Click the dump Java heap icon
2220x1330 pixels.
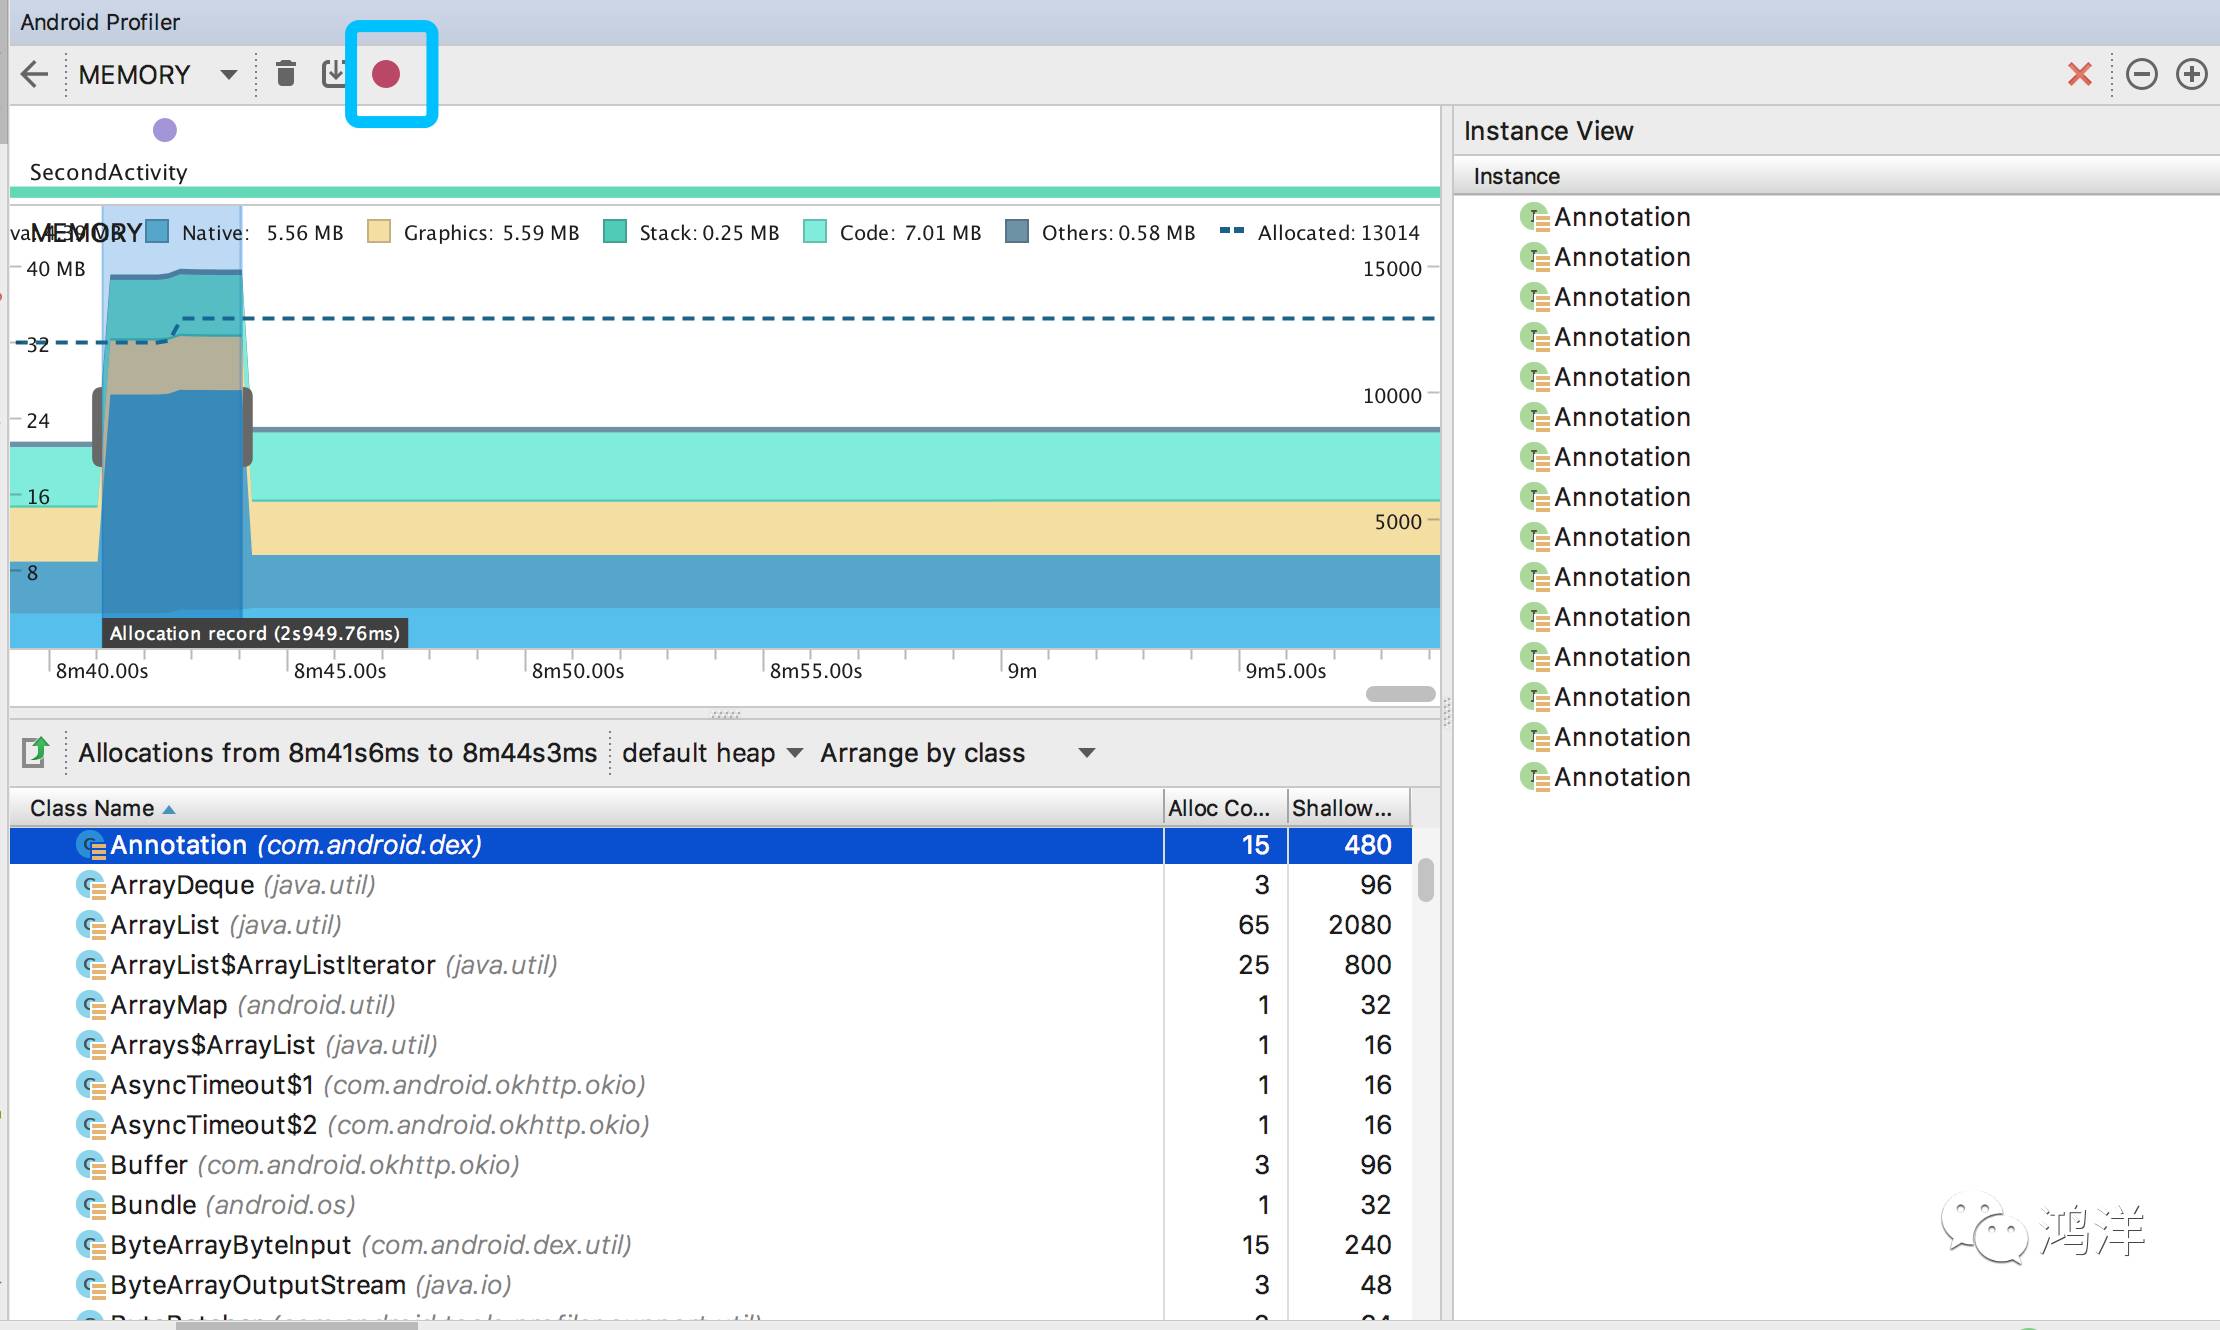pos(334,74)
